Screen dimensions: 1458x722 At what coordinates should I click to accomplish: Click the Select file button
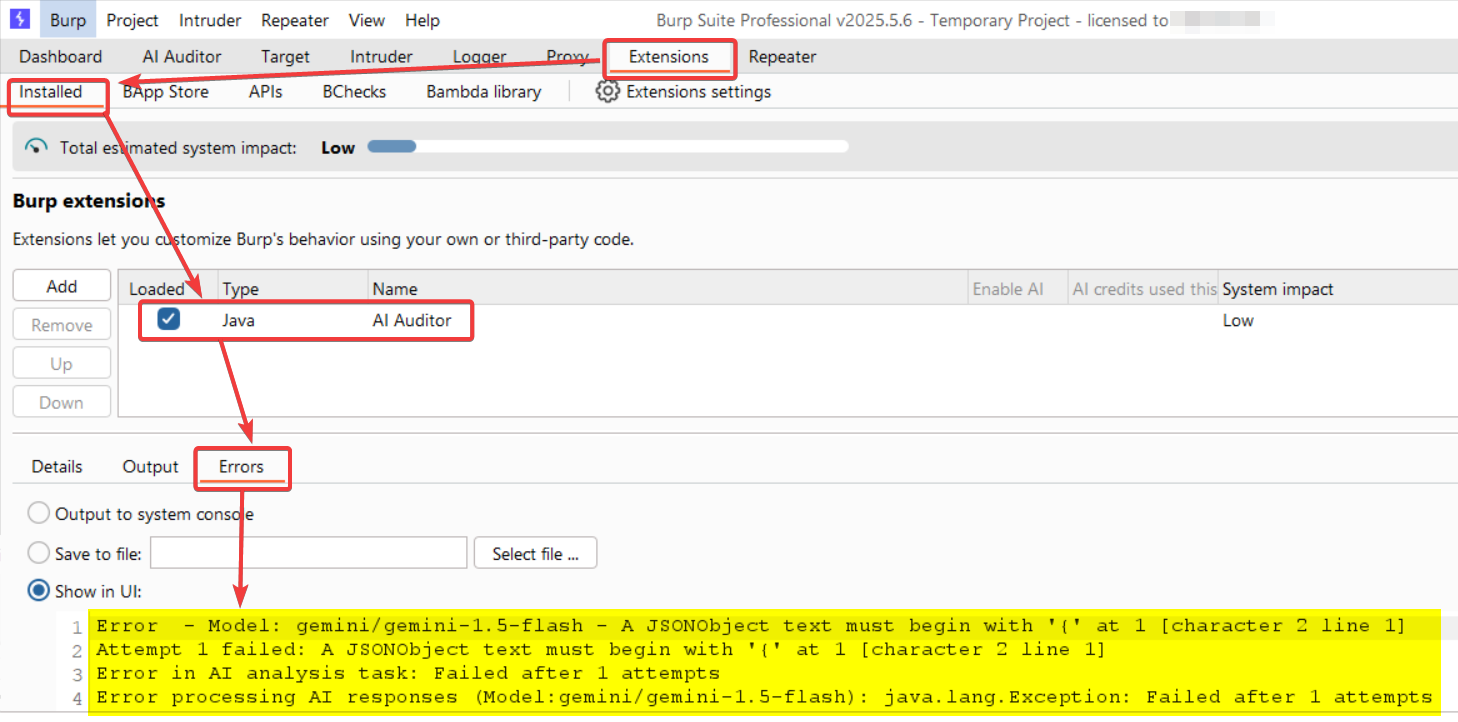[x=535, y=553]
